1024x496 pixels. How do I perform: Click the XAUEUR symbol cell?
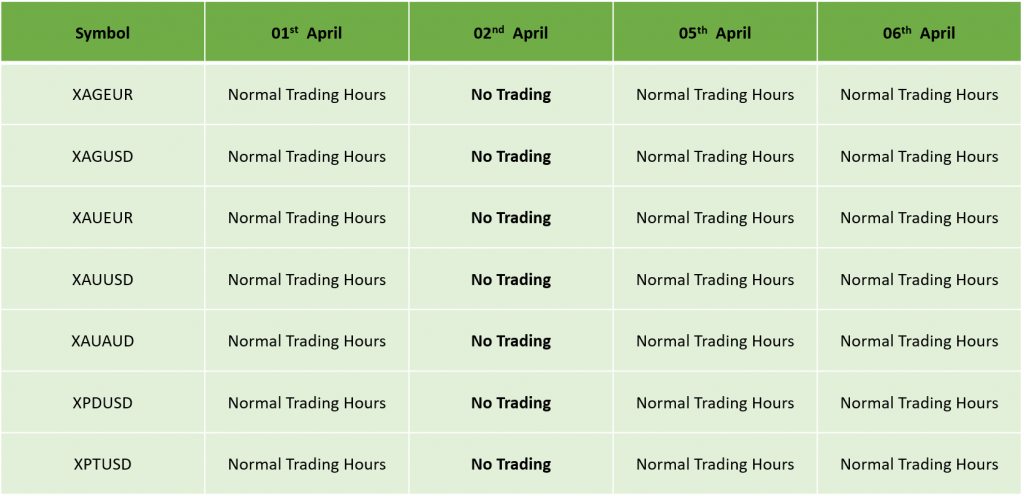tap(103, 217)
